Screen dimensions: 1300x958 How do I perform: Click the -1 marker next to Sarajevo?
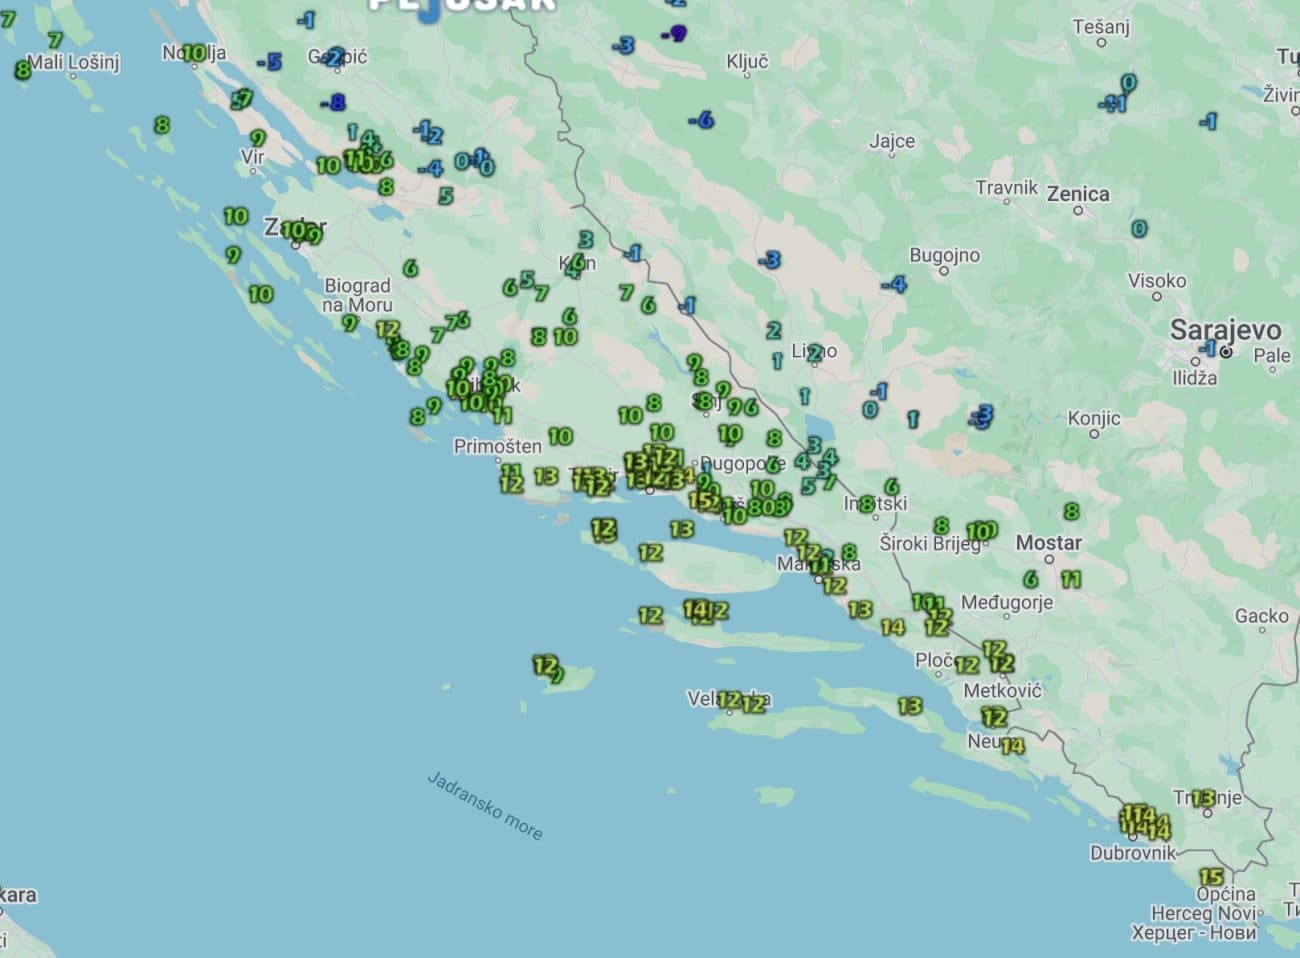click(1209, 348)
